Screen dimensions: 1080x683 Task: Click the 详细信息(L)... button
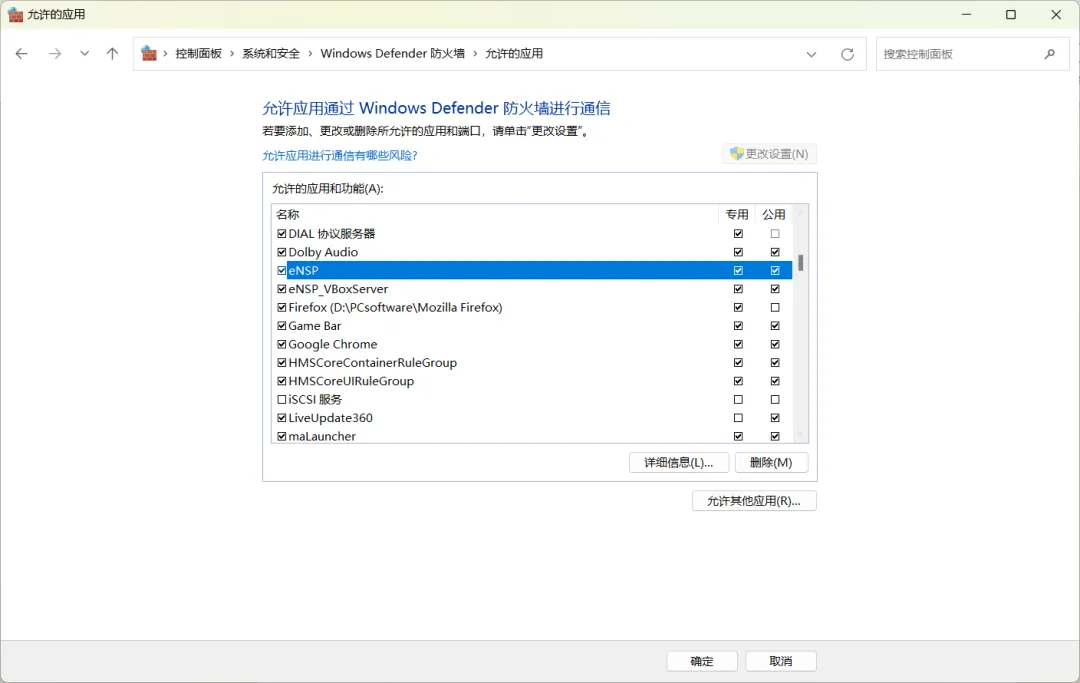pos(678,463)
